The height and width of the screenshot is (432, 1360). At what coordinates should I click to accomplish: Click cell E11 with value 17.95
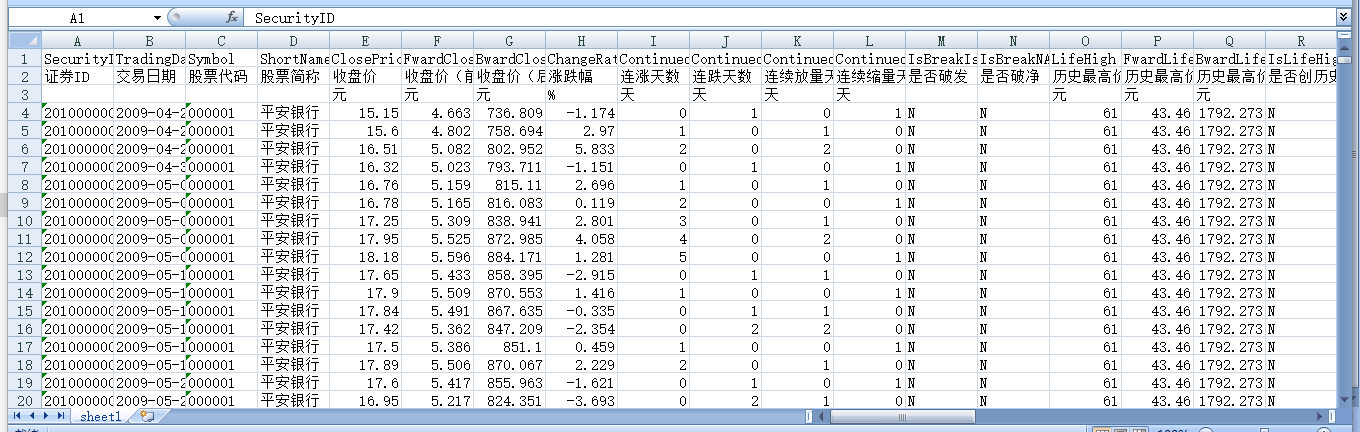365,239
